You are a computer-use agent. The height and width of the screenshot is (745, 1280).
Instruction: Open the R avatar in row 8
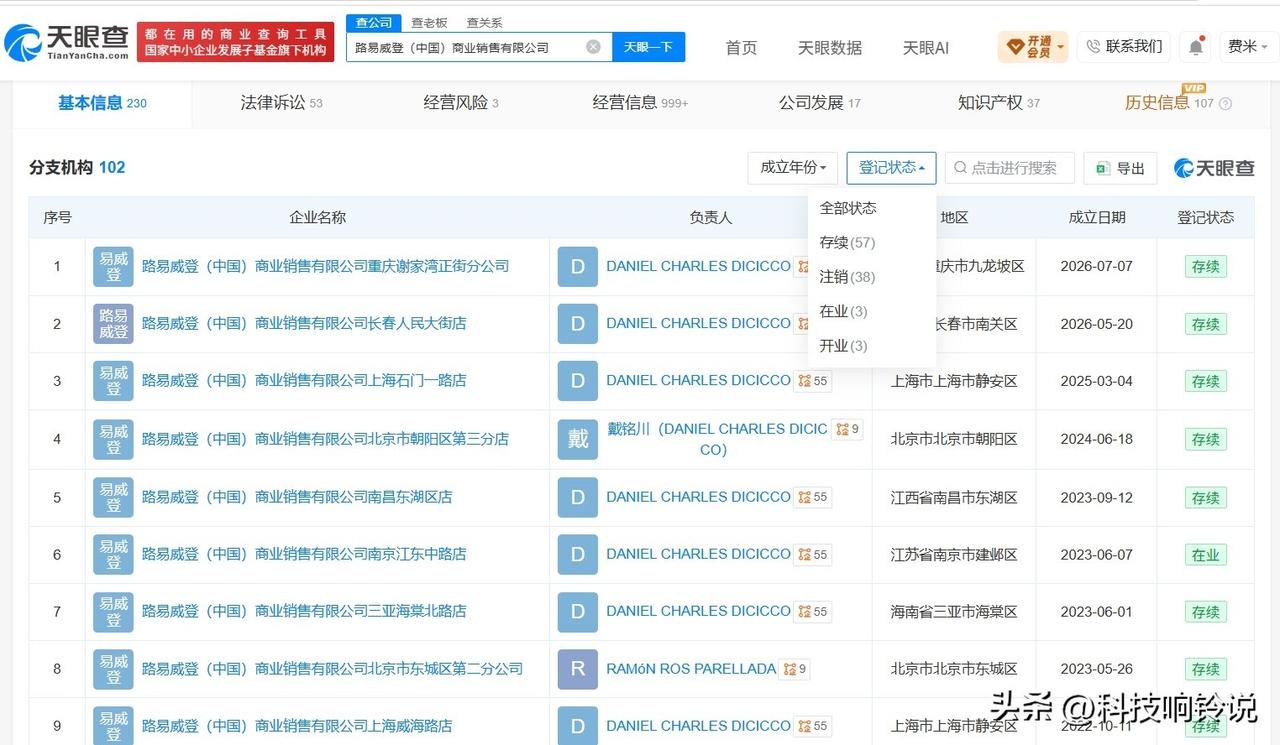click(577, 669)
